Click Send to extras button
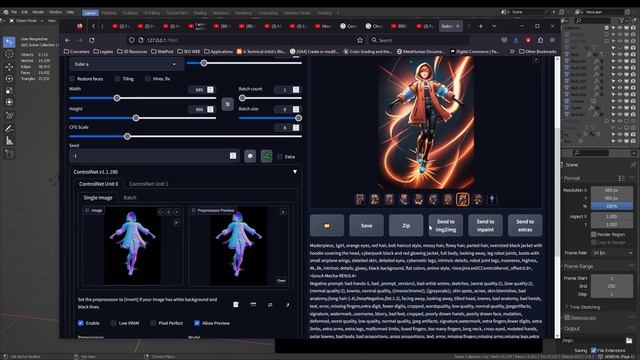The image size is (640, 360). [x=525, y=225]
